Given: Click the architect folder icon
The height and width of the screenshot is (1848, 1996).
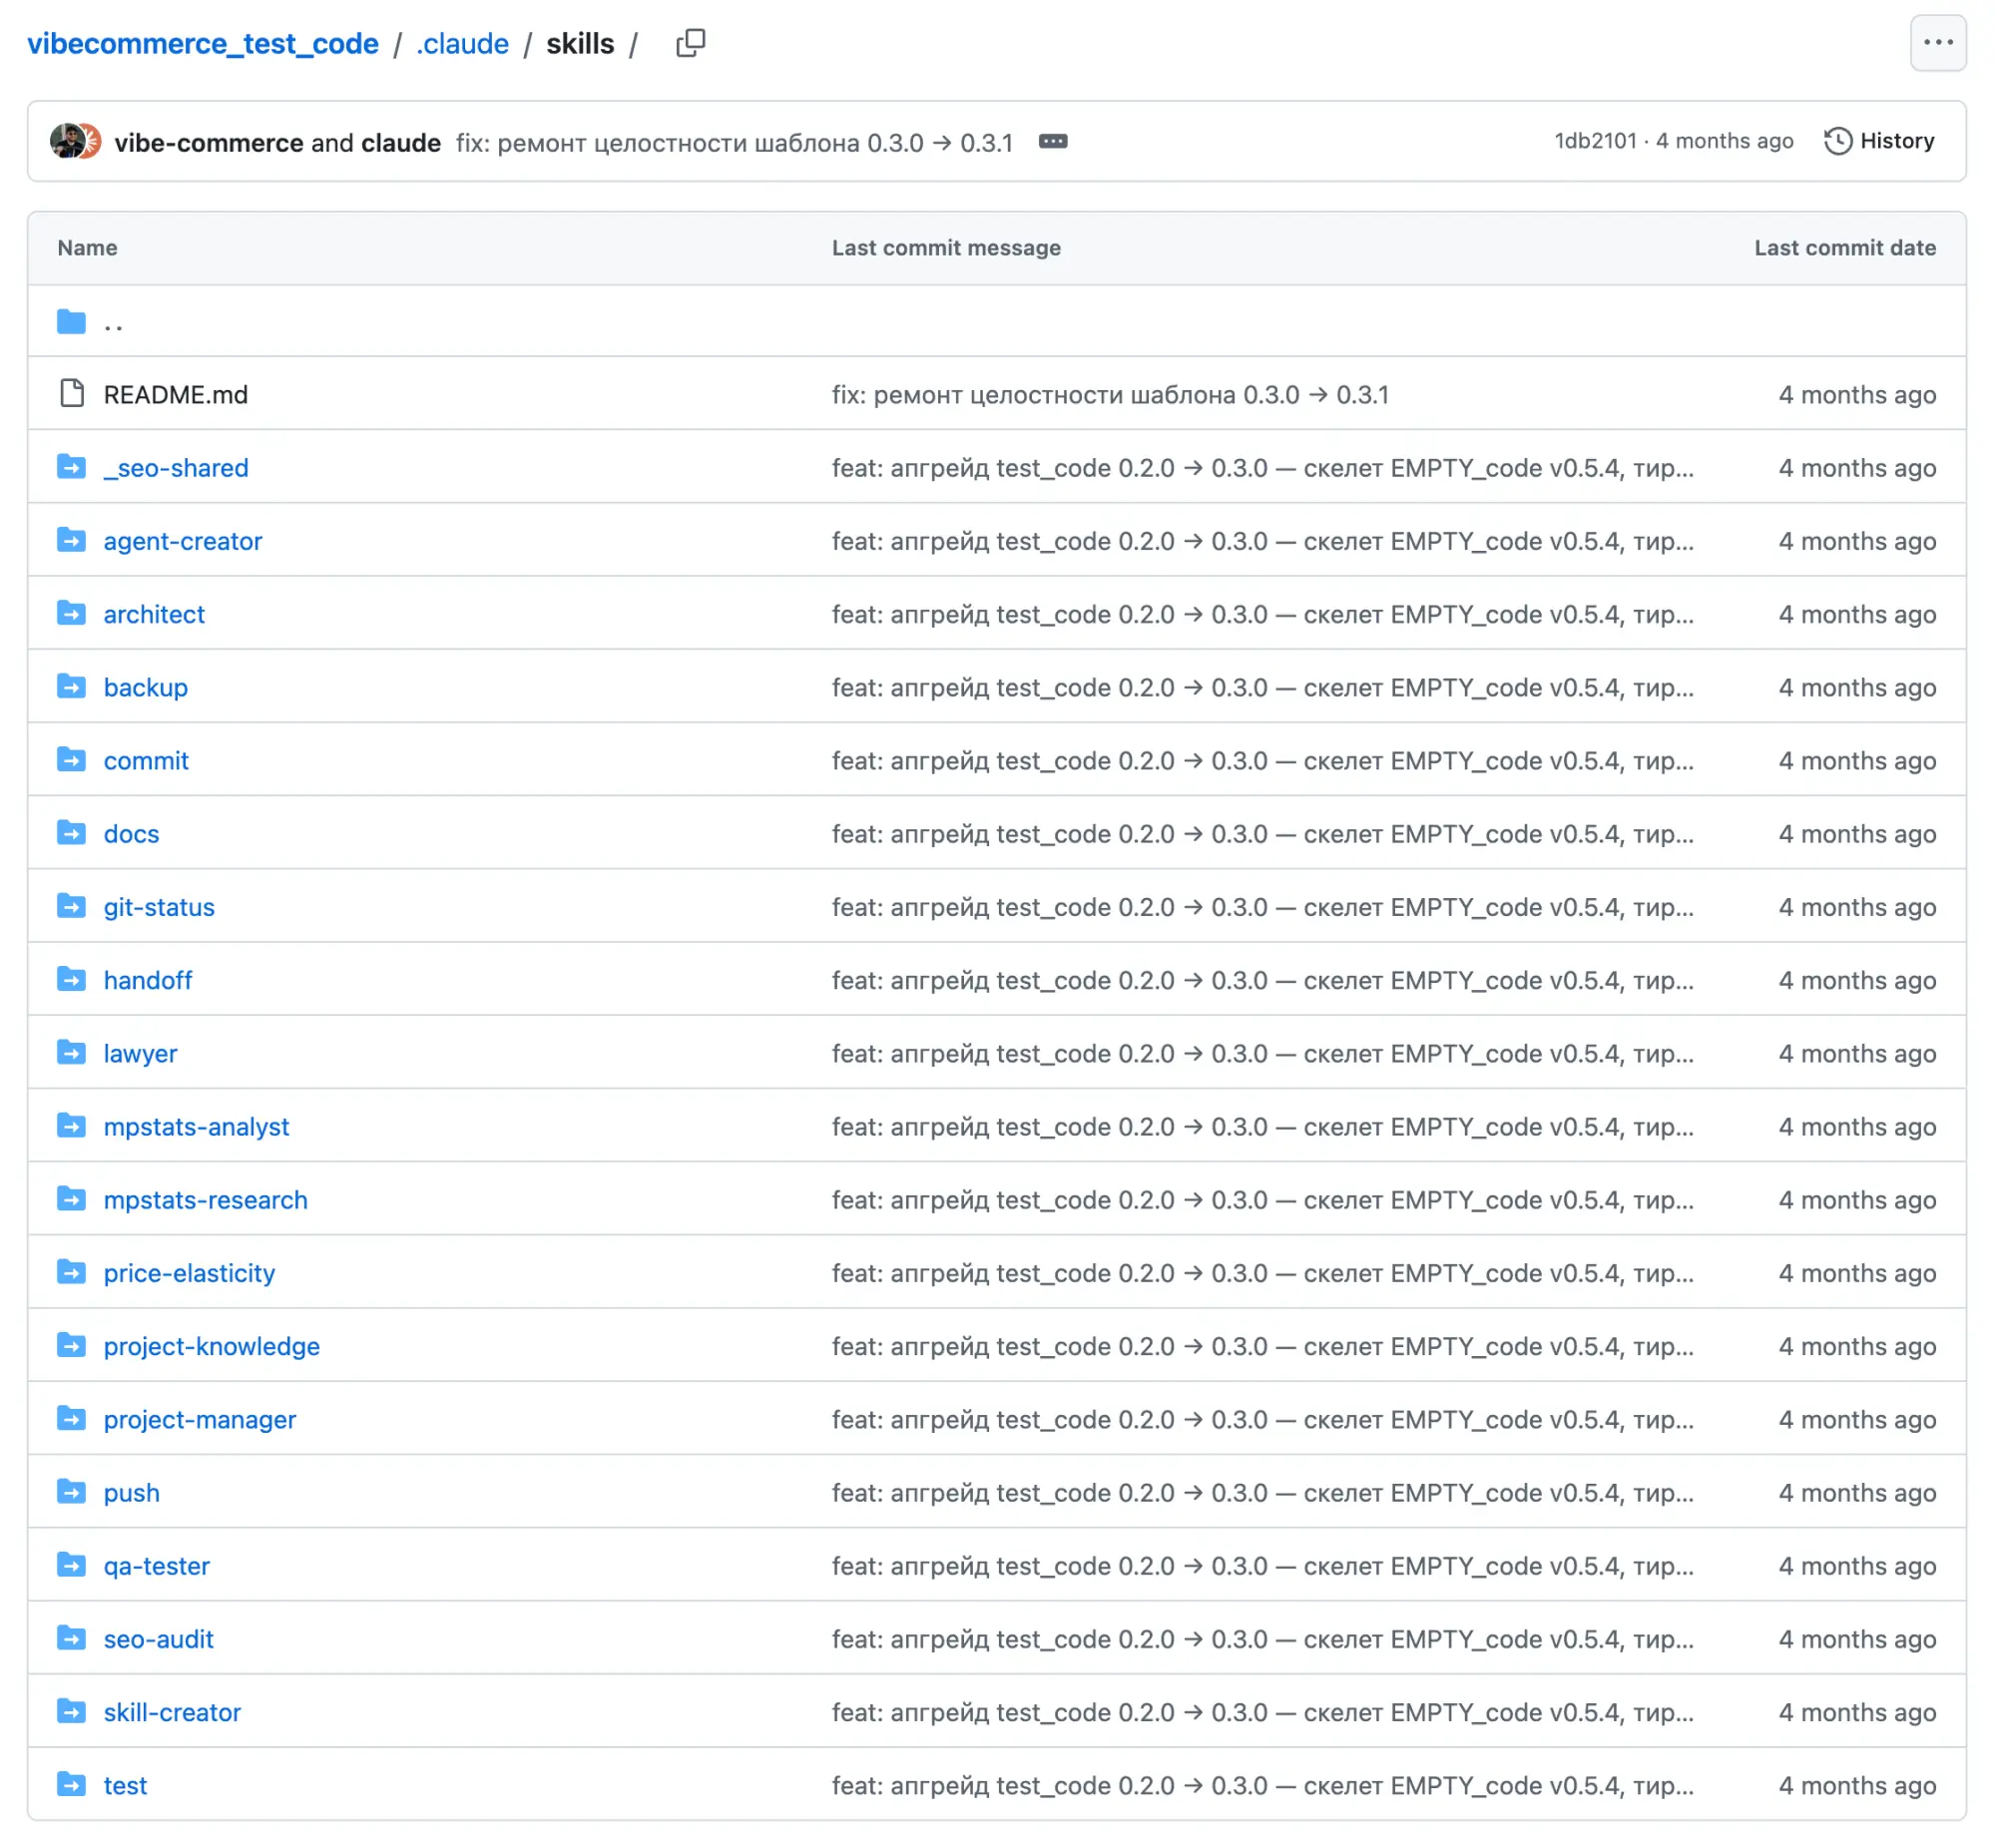Looking at the screenshot, I should pos(71,613).
